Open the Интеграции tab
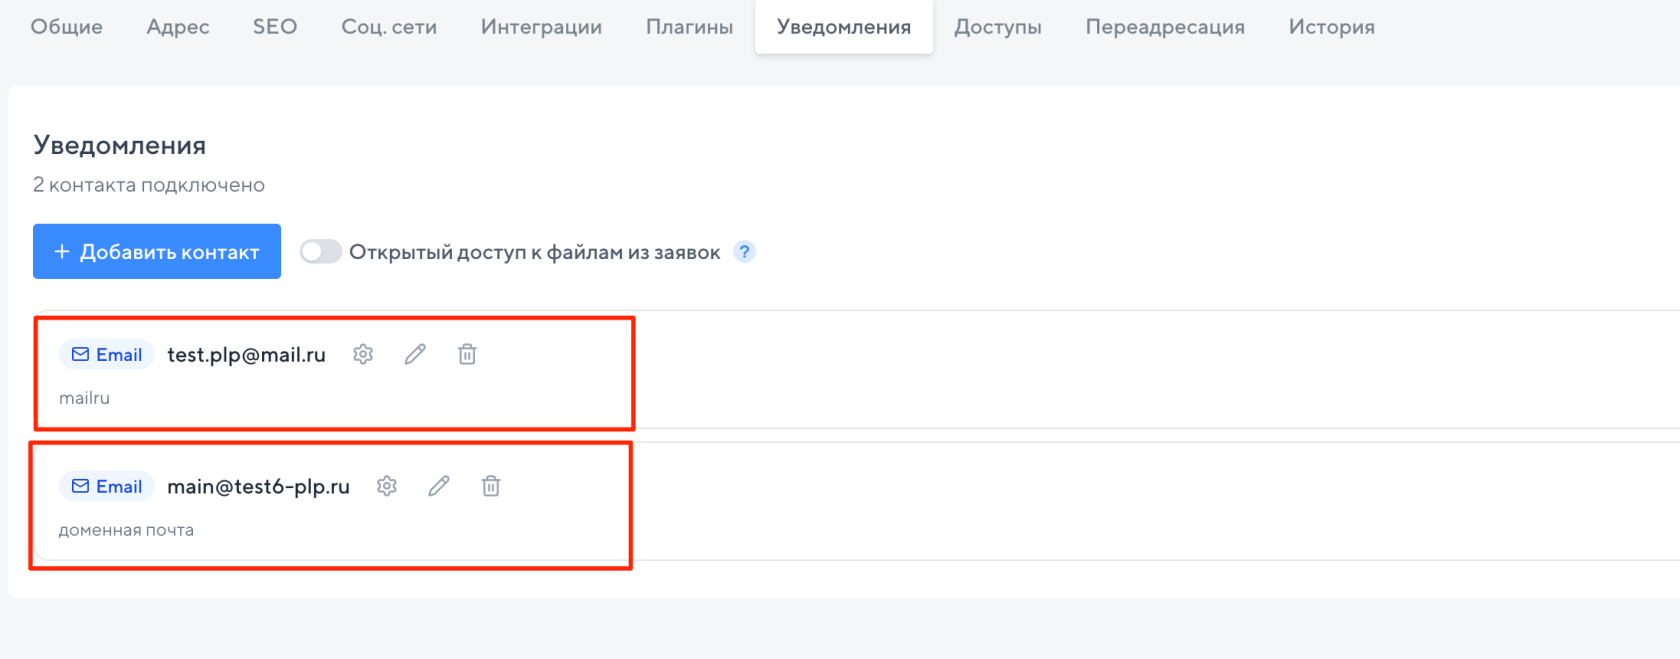Screen dimensions: 1680x659 pyautogui.click(x=541, y=27)
